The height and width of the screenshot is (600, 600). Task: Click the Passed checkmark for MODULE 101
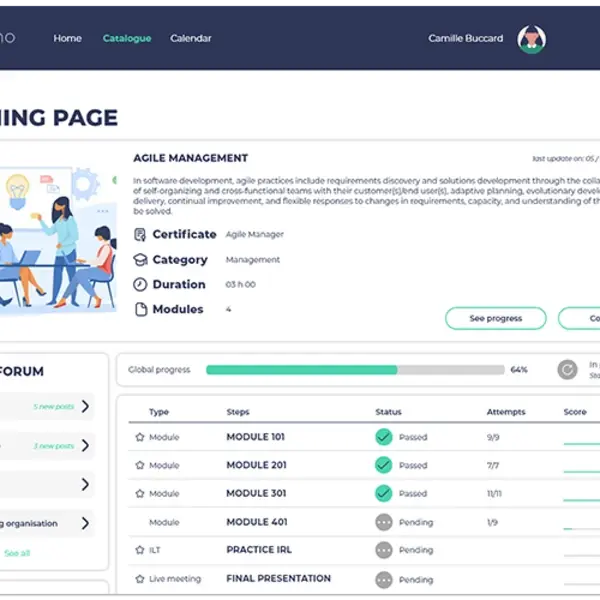tap(384, 437)
